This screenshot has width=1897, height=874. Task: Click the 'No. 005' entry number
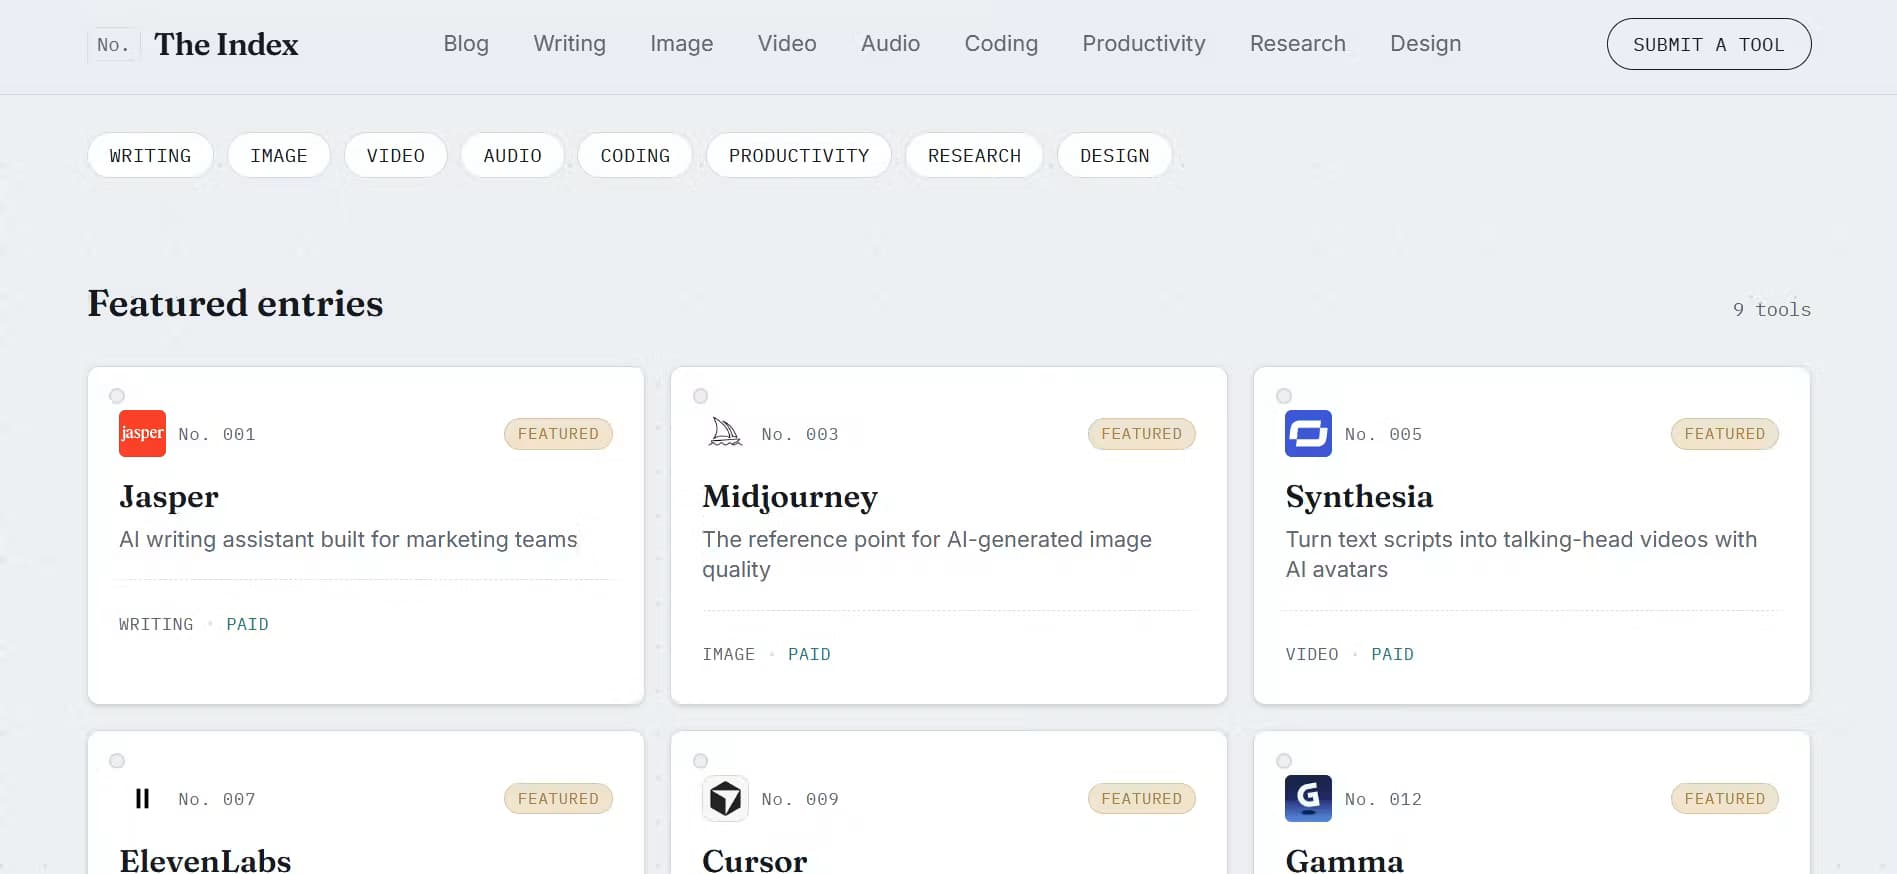click(x=1383, y=434)
